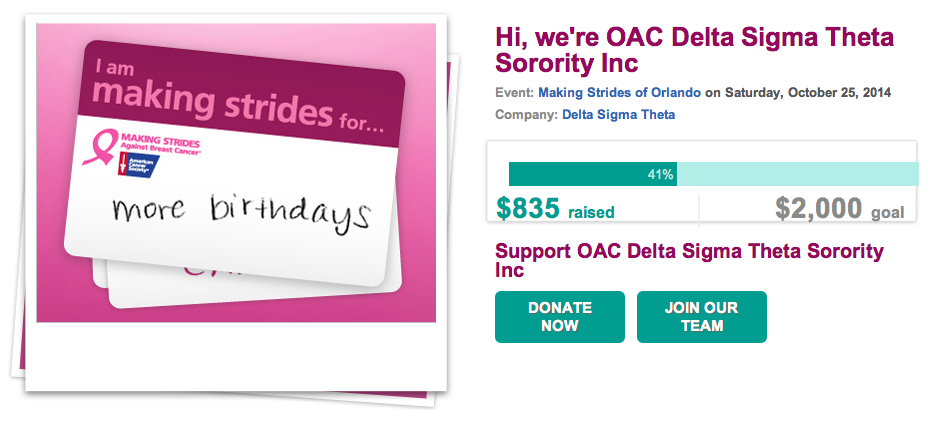Click the unfilled part of the progress bar
Viewport: 935px width, 427px height.
(798, 174)
